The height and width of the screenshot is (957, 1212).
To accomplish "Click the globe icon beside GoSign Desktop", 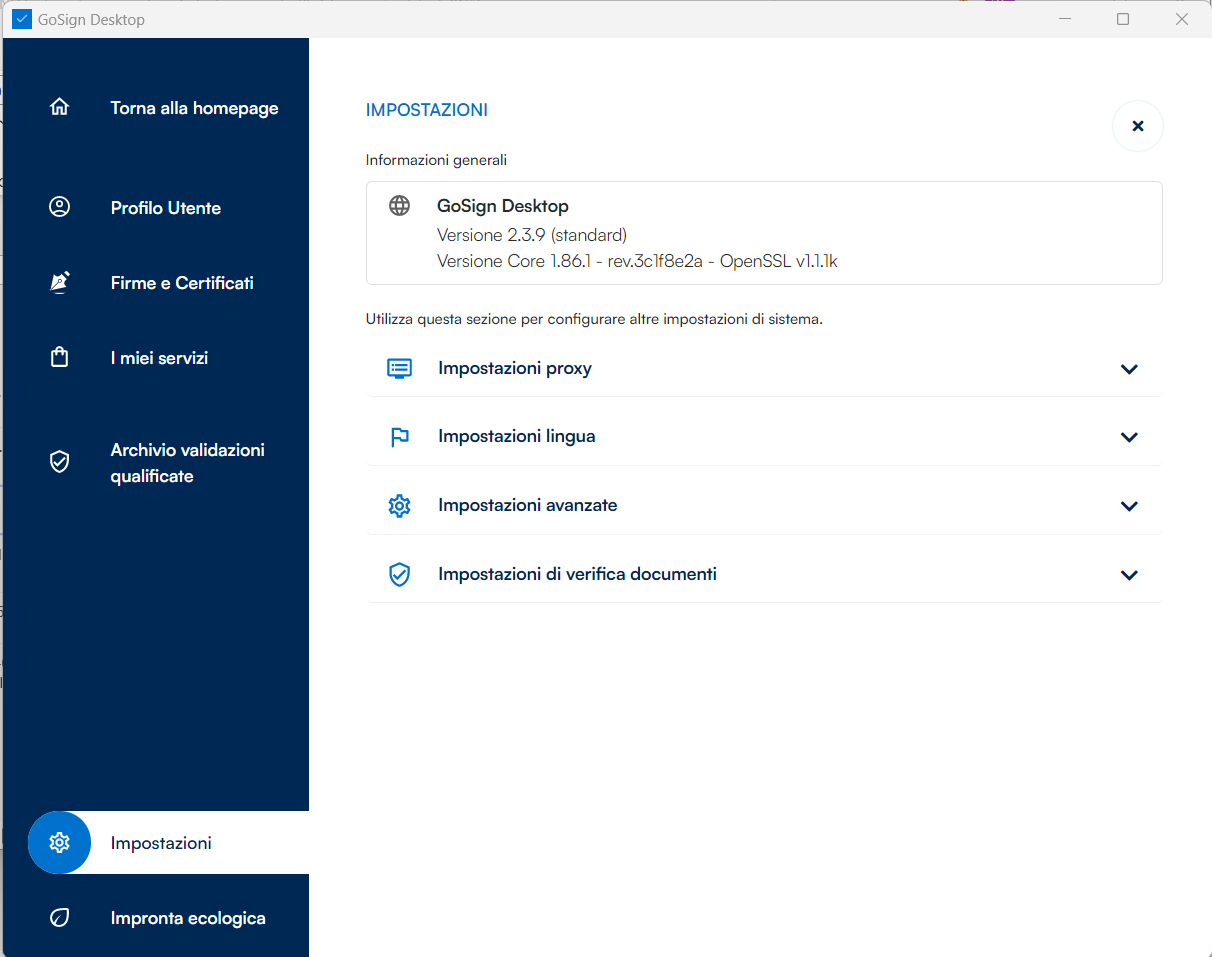I will point(399,206).
